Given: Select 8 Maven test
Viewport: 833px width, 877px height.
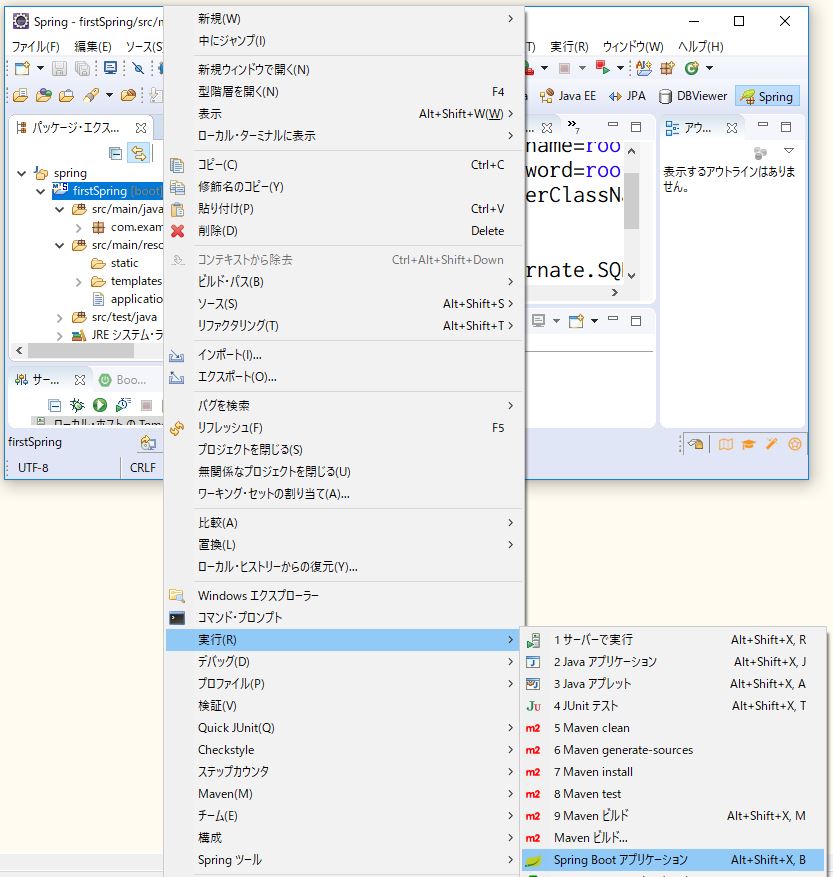Looking at the screenshot, I should pos(673,794).
